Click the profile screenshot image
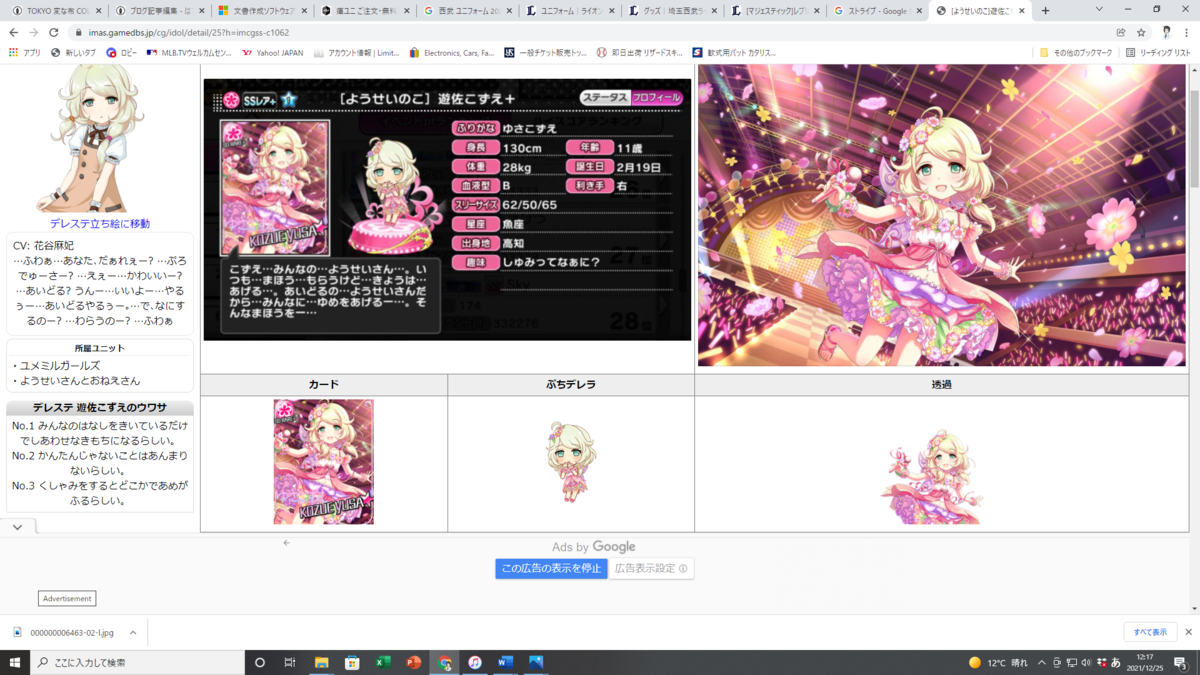The image size is (1200, 675). click(447, 210)
